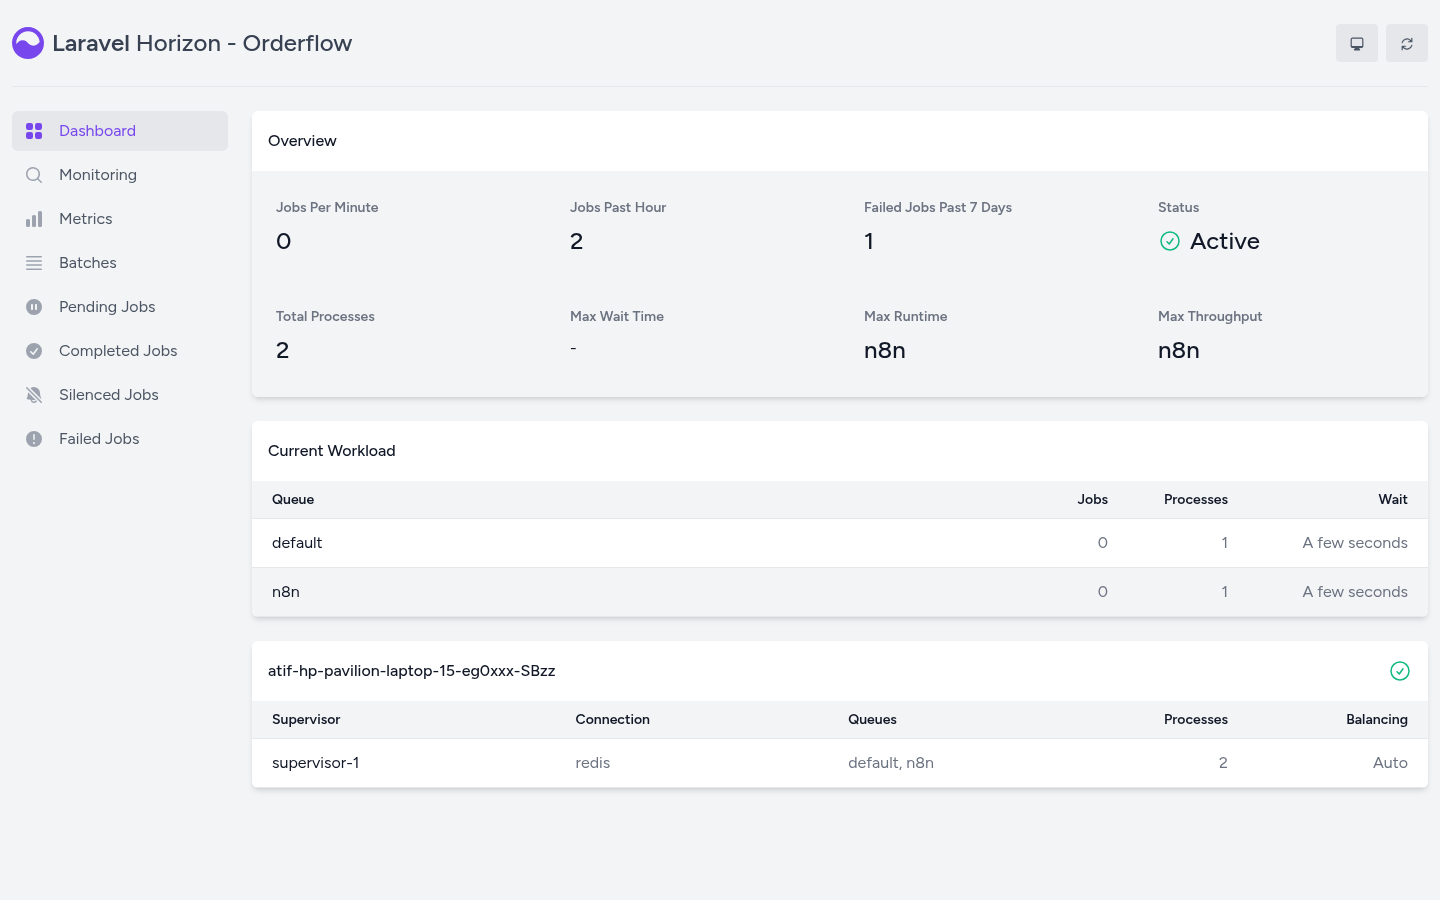The image size is (1440, 900).
Task: Click the Status label in Overview
Action: (1178, 207)
